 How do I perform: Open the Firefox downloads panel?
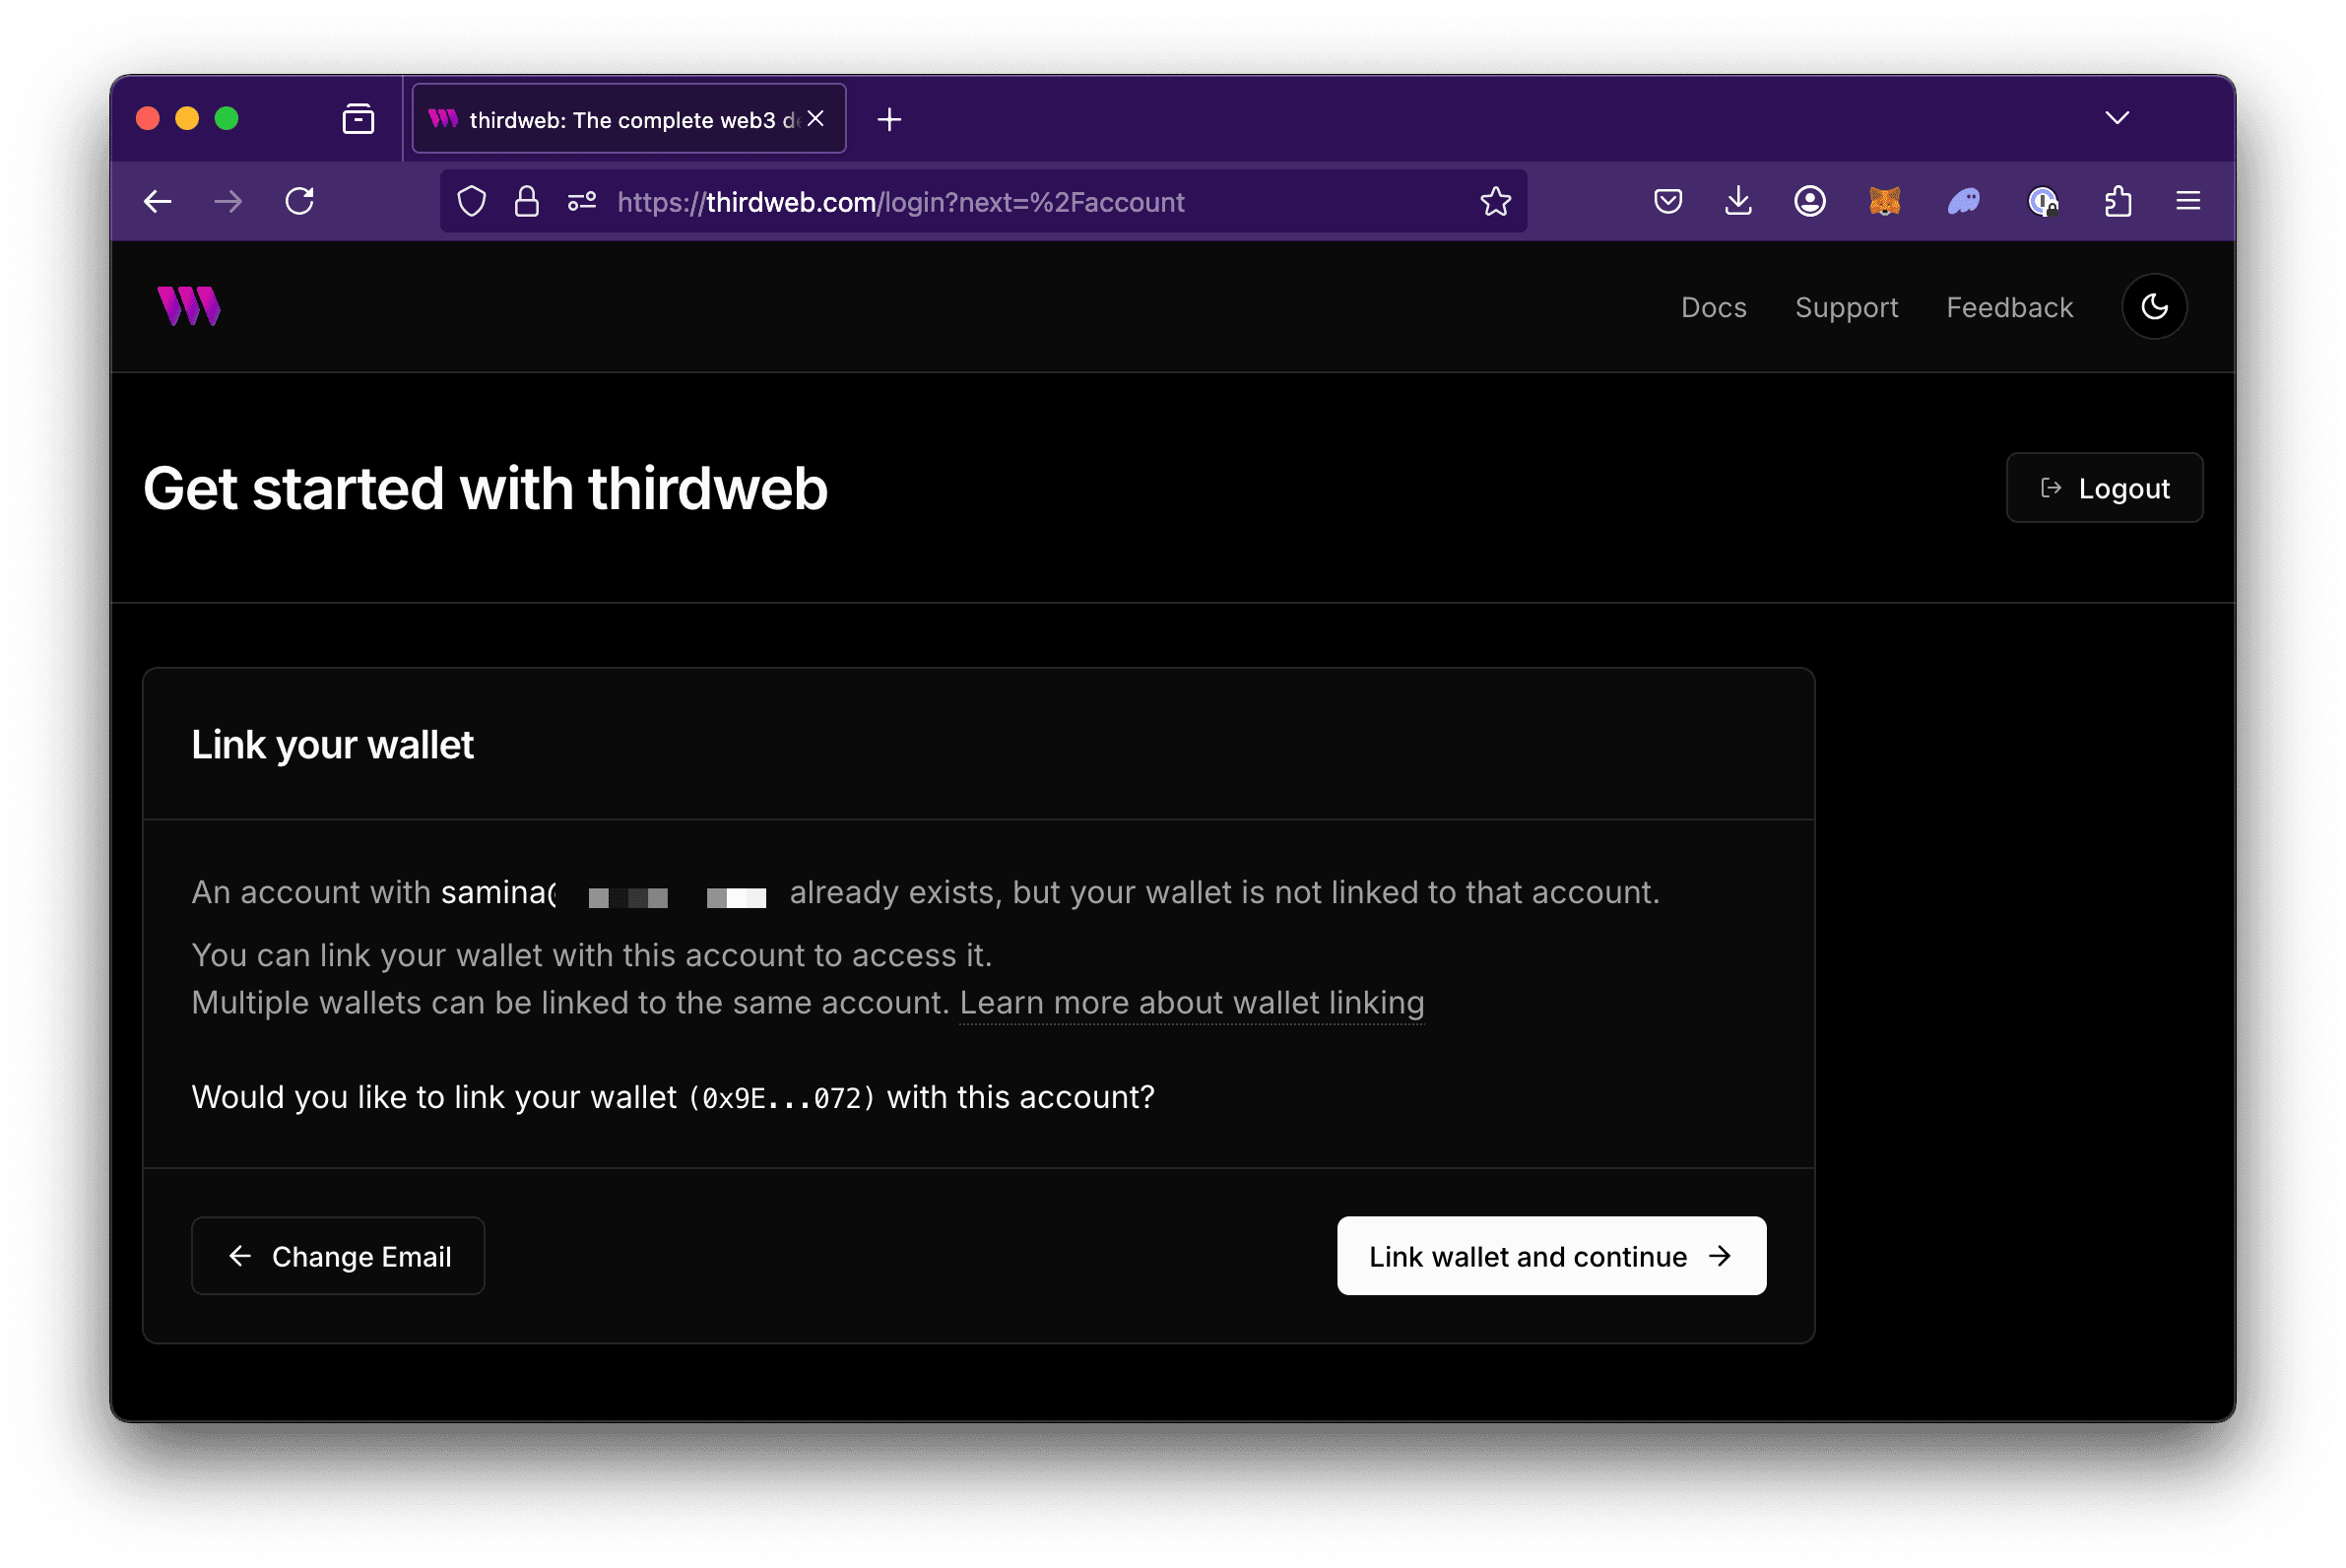pyautogui.click(x=1738, y=202)
